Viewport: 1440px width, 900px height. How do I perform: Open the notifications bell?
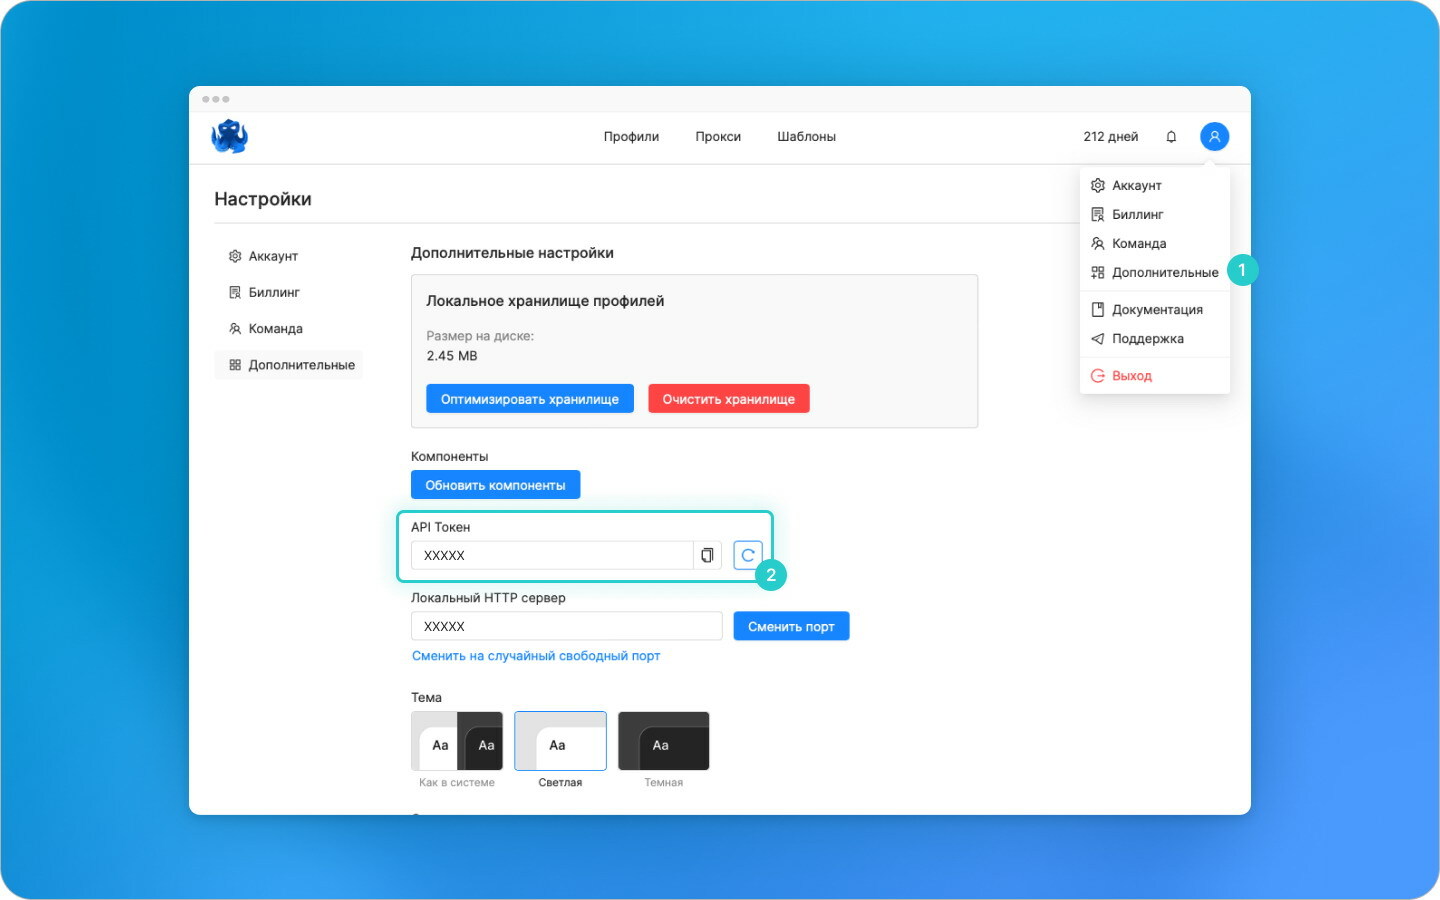click(1171, 137)
